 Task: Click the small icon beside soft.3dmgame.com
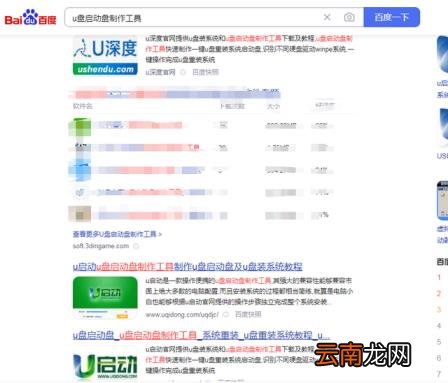pyautogui.click(x=136, y=246)
